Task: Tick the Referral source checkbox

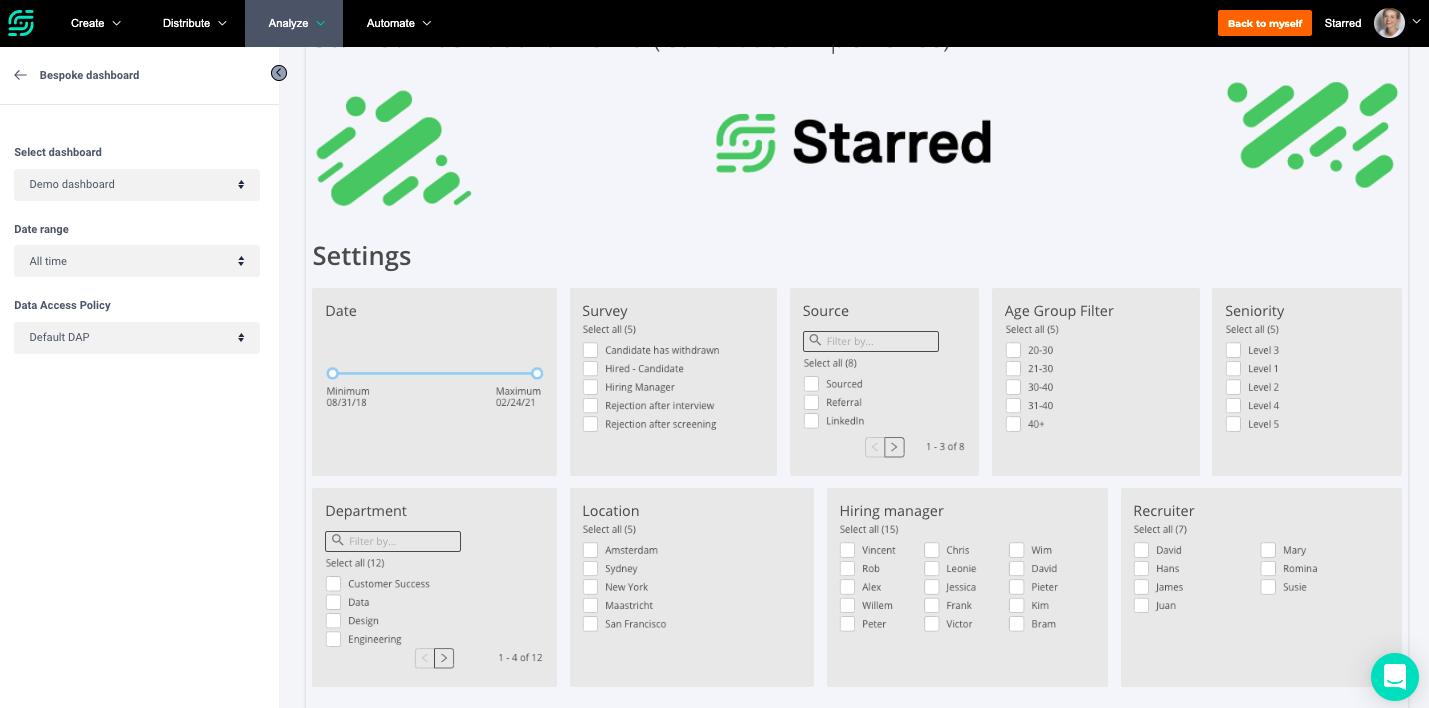Action: (x=812, y=402)
